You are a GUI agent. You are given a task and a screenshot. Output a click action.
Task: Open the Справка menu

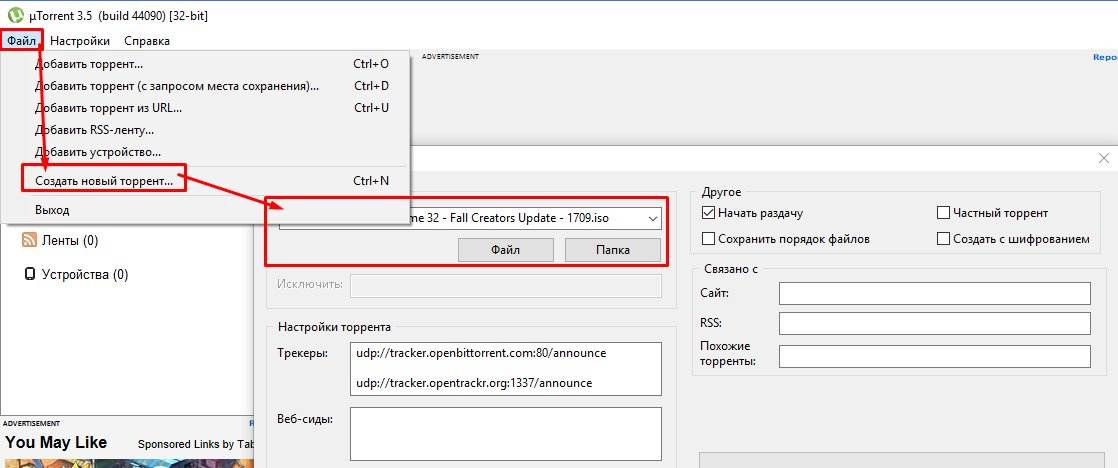(147, 41)
